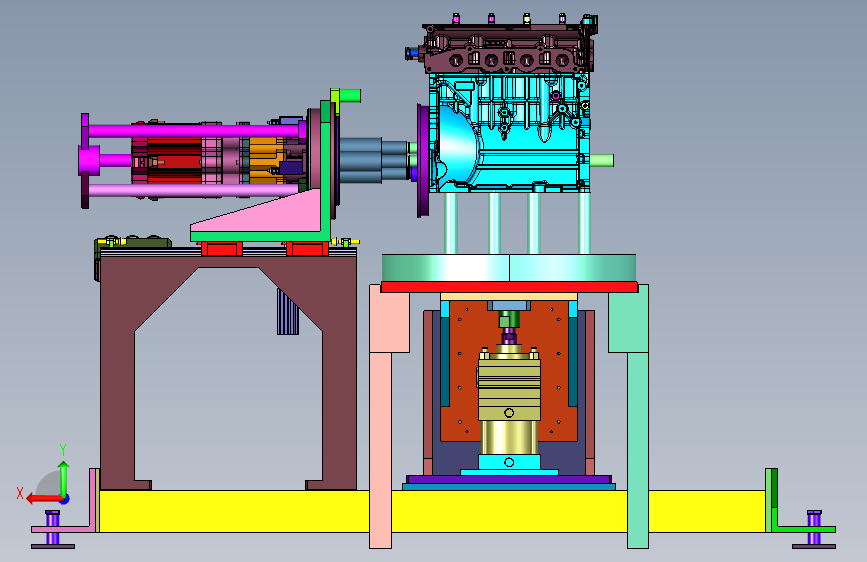Select the salmon-colored left support leg
867x562 pixels.
click(x=380, y=415)
